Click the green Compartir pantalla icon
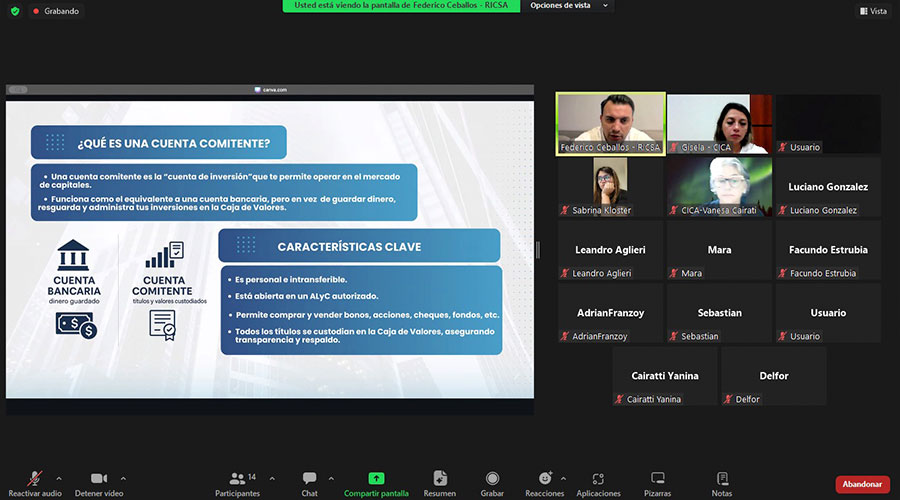The width and height of the screenshot is (900, 500). (x=376, y=478)
